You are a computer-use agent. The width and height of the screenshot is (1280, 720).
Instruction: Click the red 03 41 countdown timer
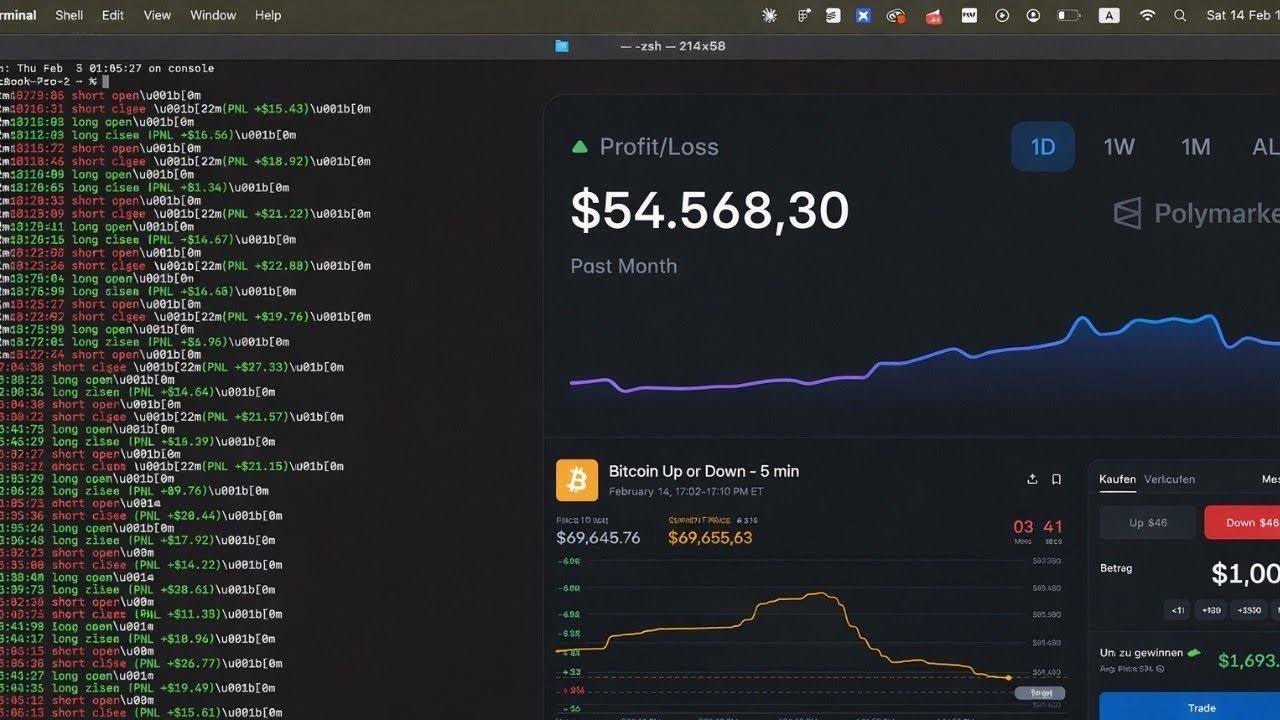(x=1038, y=527)
